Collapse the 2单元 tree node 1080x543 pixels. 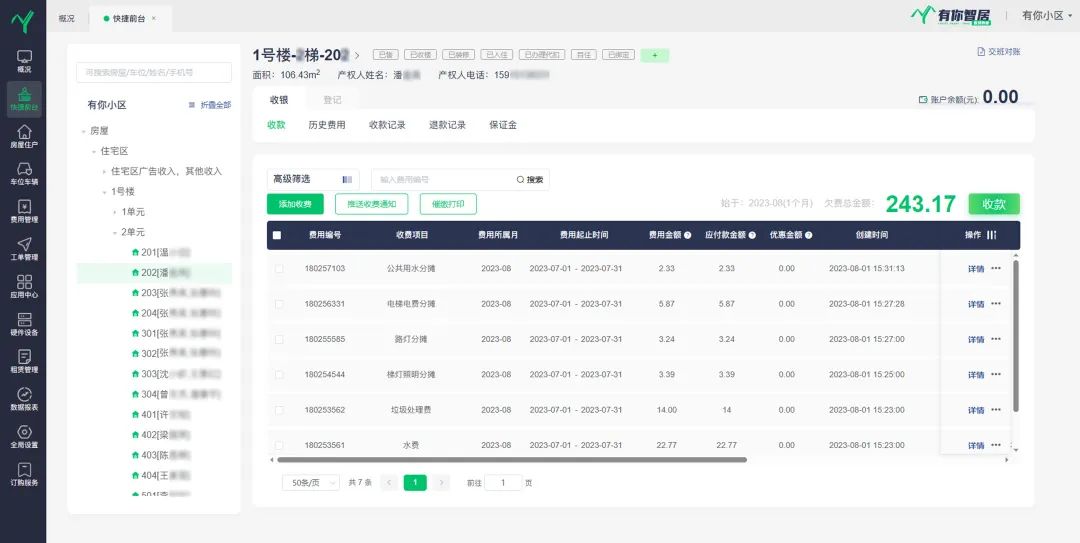point(113,232)
